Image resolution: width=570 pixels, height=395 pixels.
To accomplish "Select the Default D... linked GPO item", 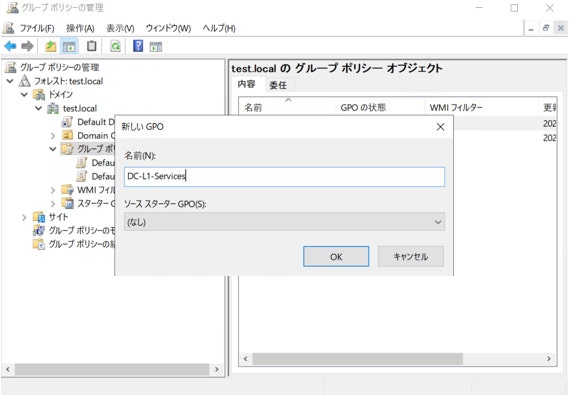I will 95,122.
